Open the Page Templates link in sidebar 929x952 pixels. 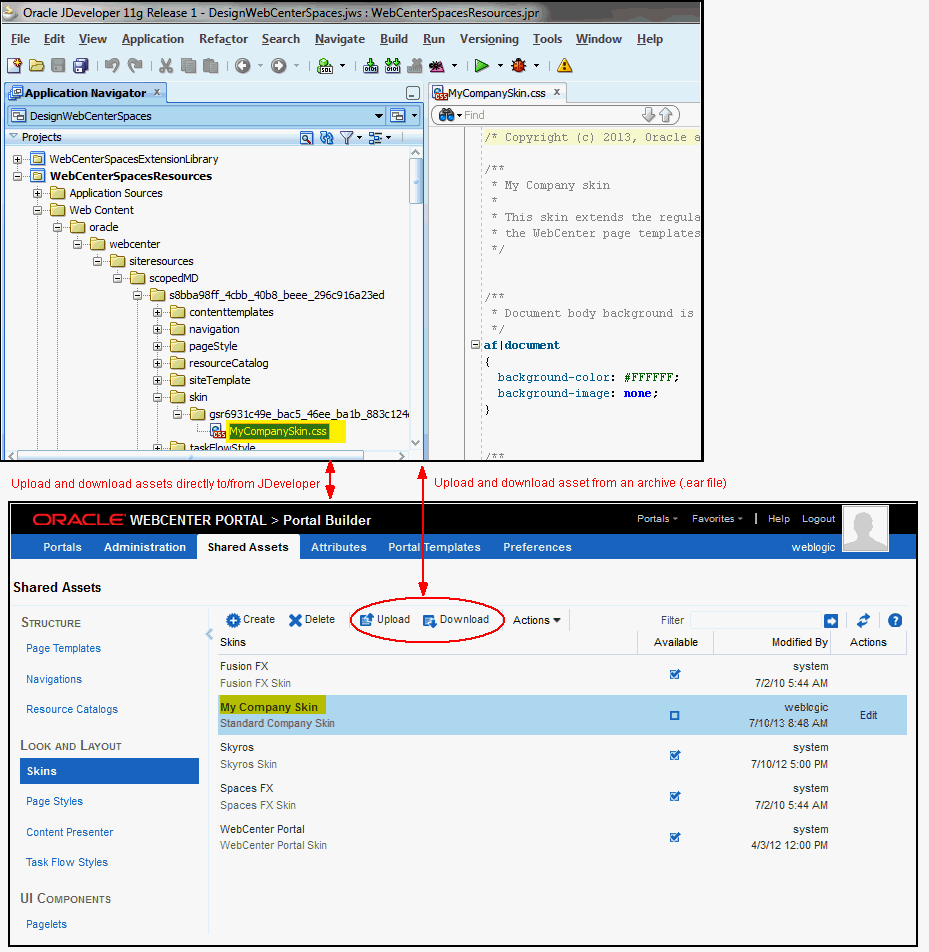point(63,648)
